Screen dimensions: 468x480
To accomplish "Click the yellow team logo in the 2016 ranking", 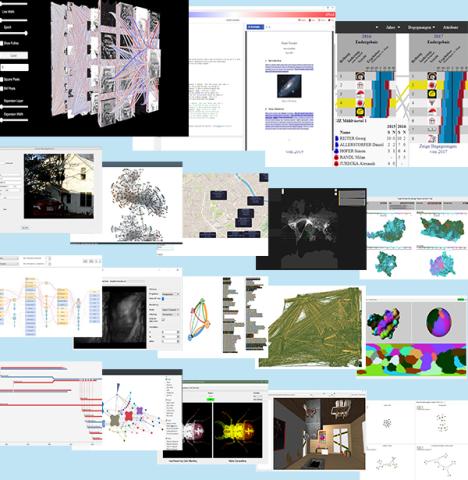I will (360, 112).
